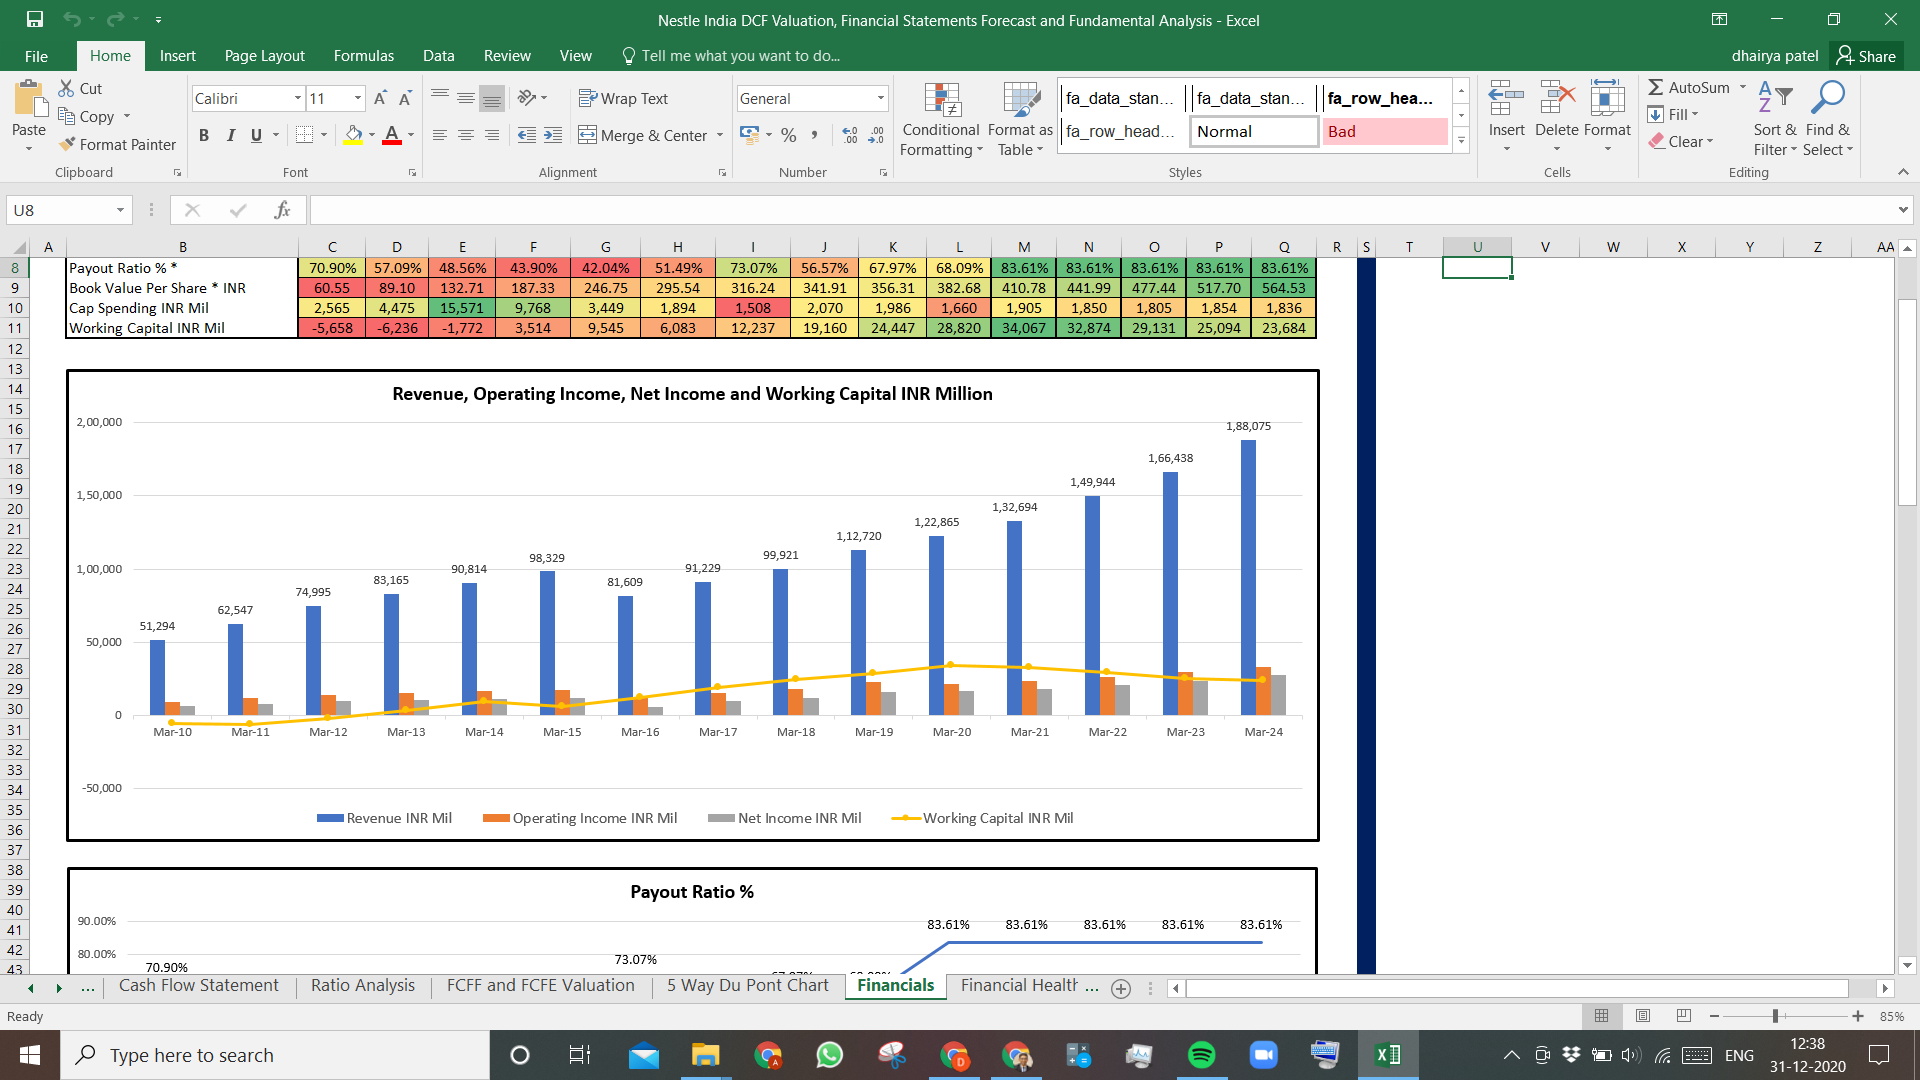Viewport: 1920px width, 1080px height.
Task: Toggle Top Align vertical alignment
Action: [440, 98]
